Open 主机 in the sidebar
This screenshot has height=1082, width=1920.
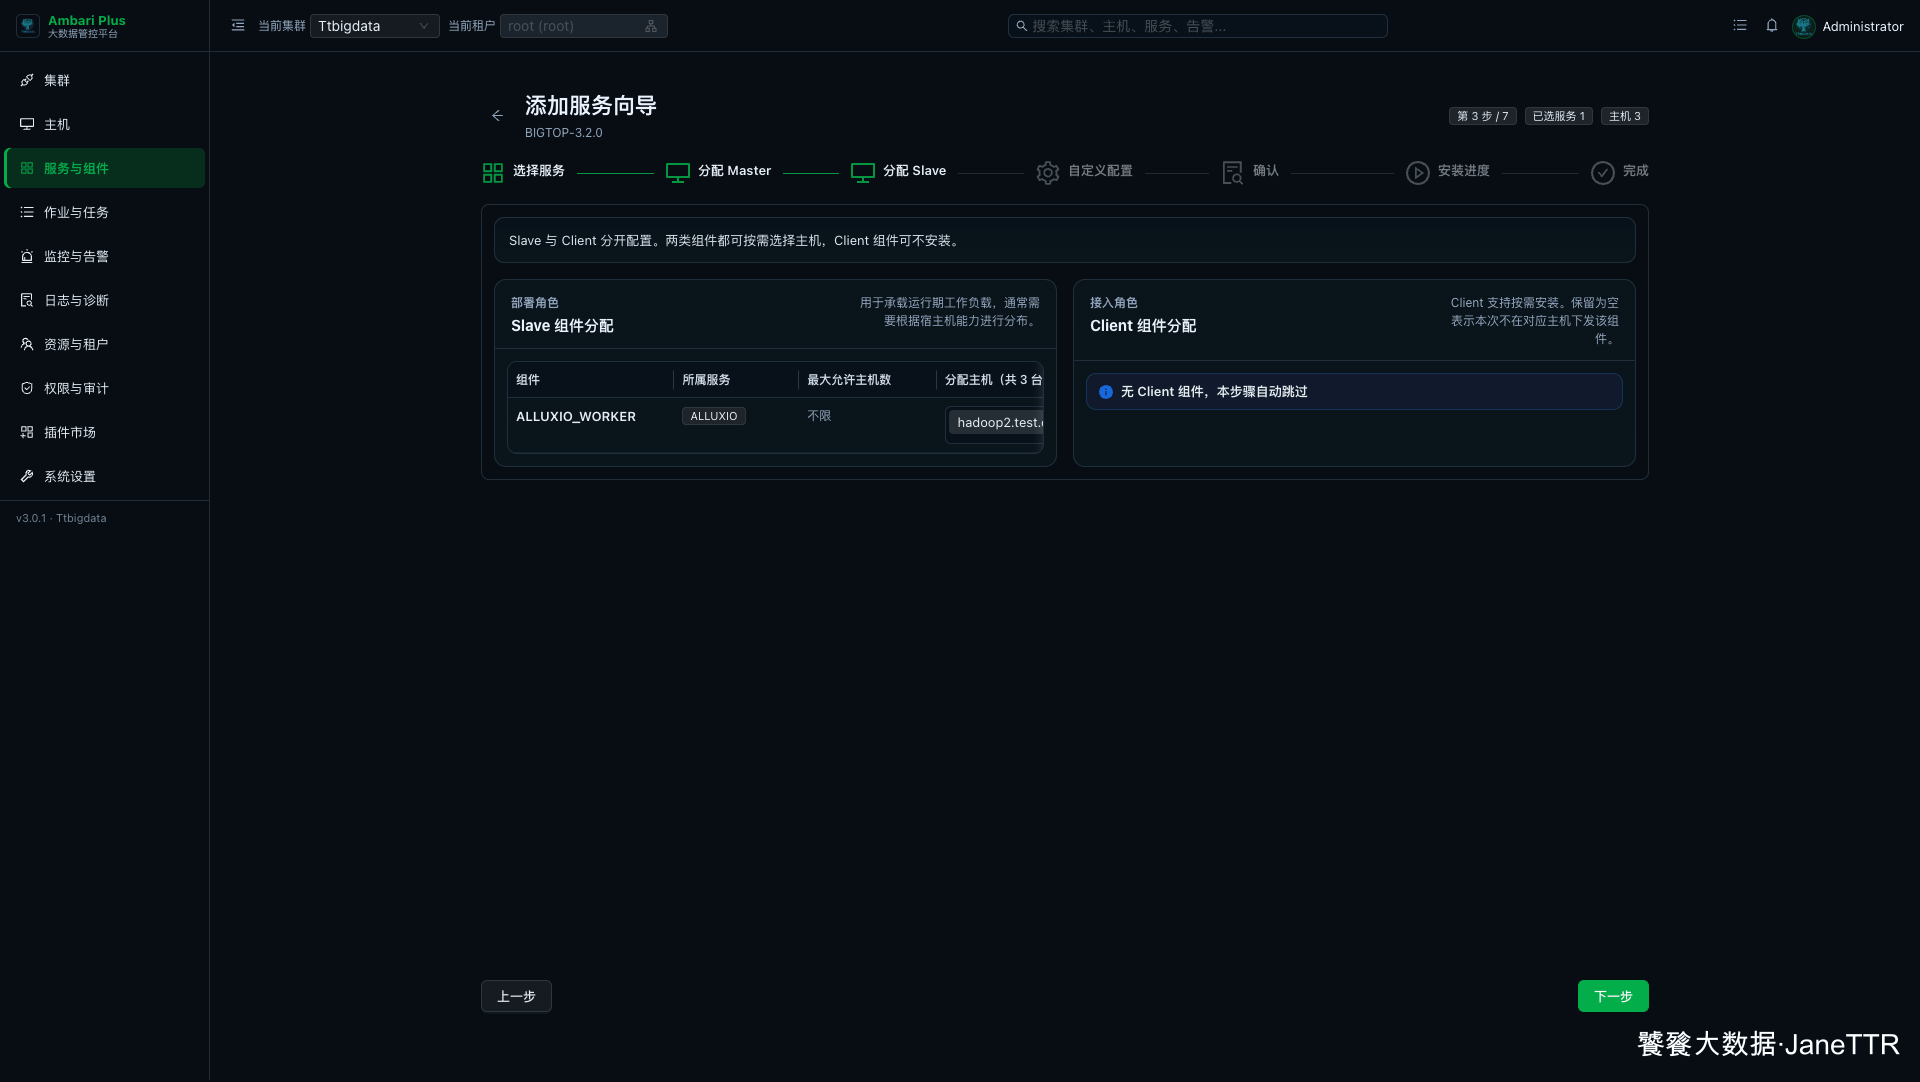coord(105,124)
